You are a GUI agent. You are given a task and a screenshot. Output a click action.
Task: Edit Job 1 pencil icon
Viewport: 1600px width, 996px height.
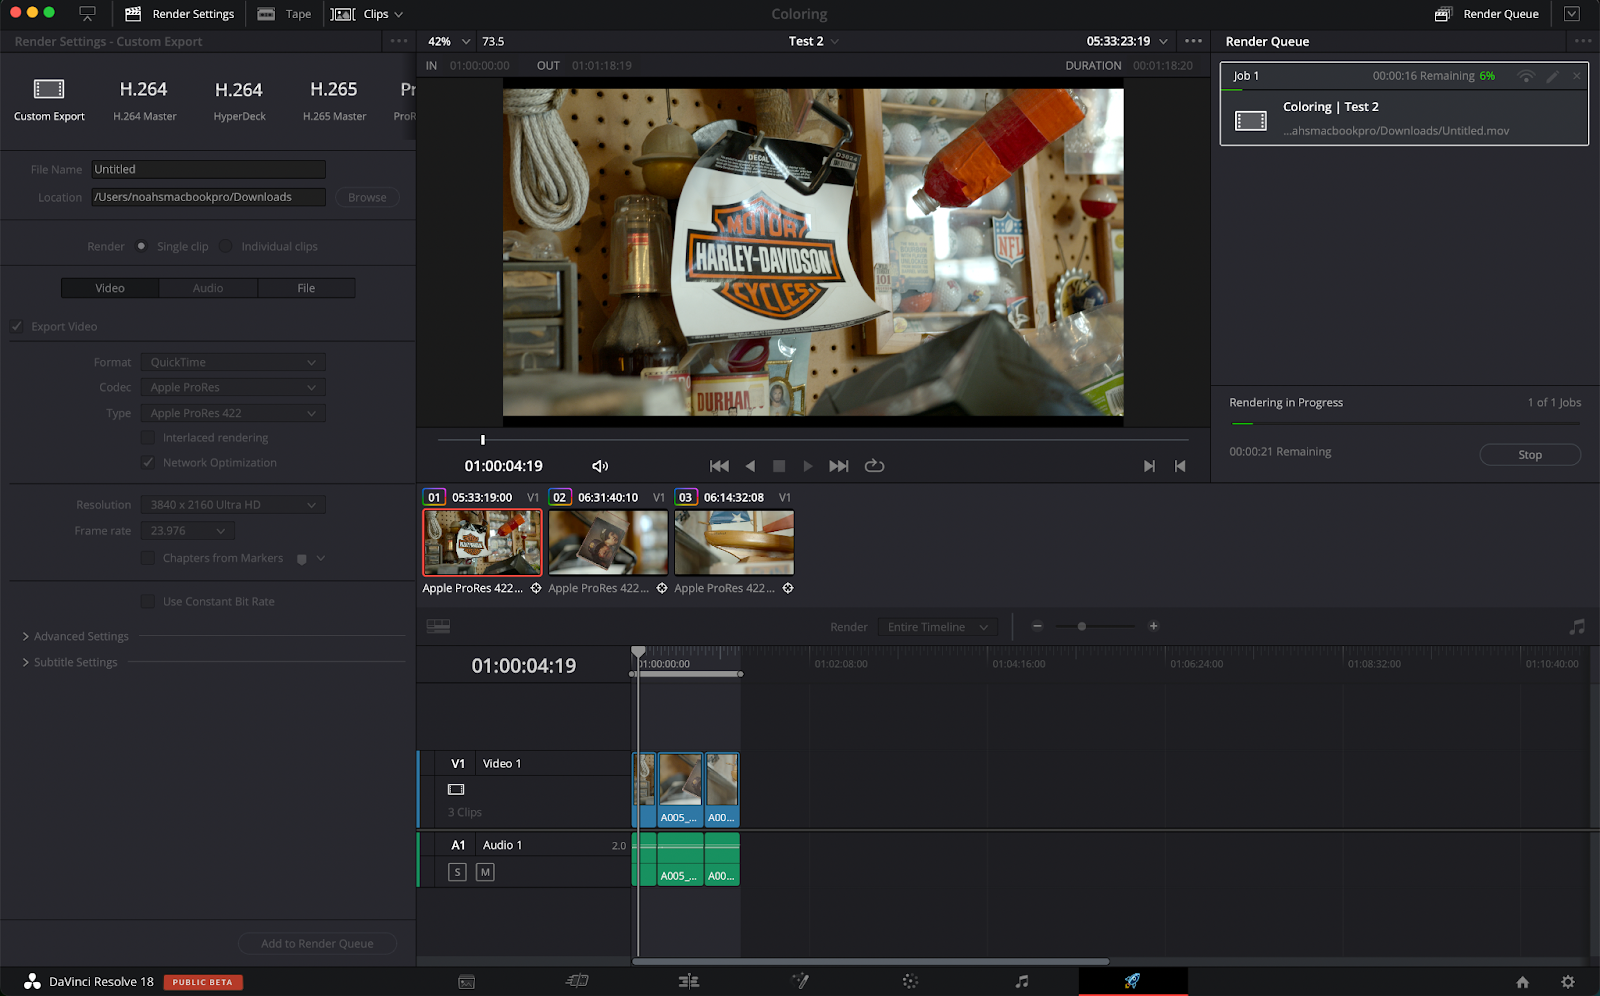1552,76
